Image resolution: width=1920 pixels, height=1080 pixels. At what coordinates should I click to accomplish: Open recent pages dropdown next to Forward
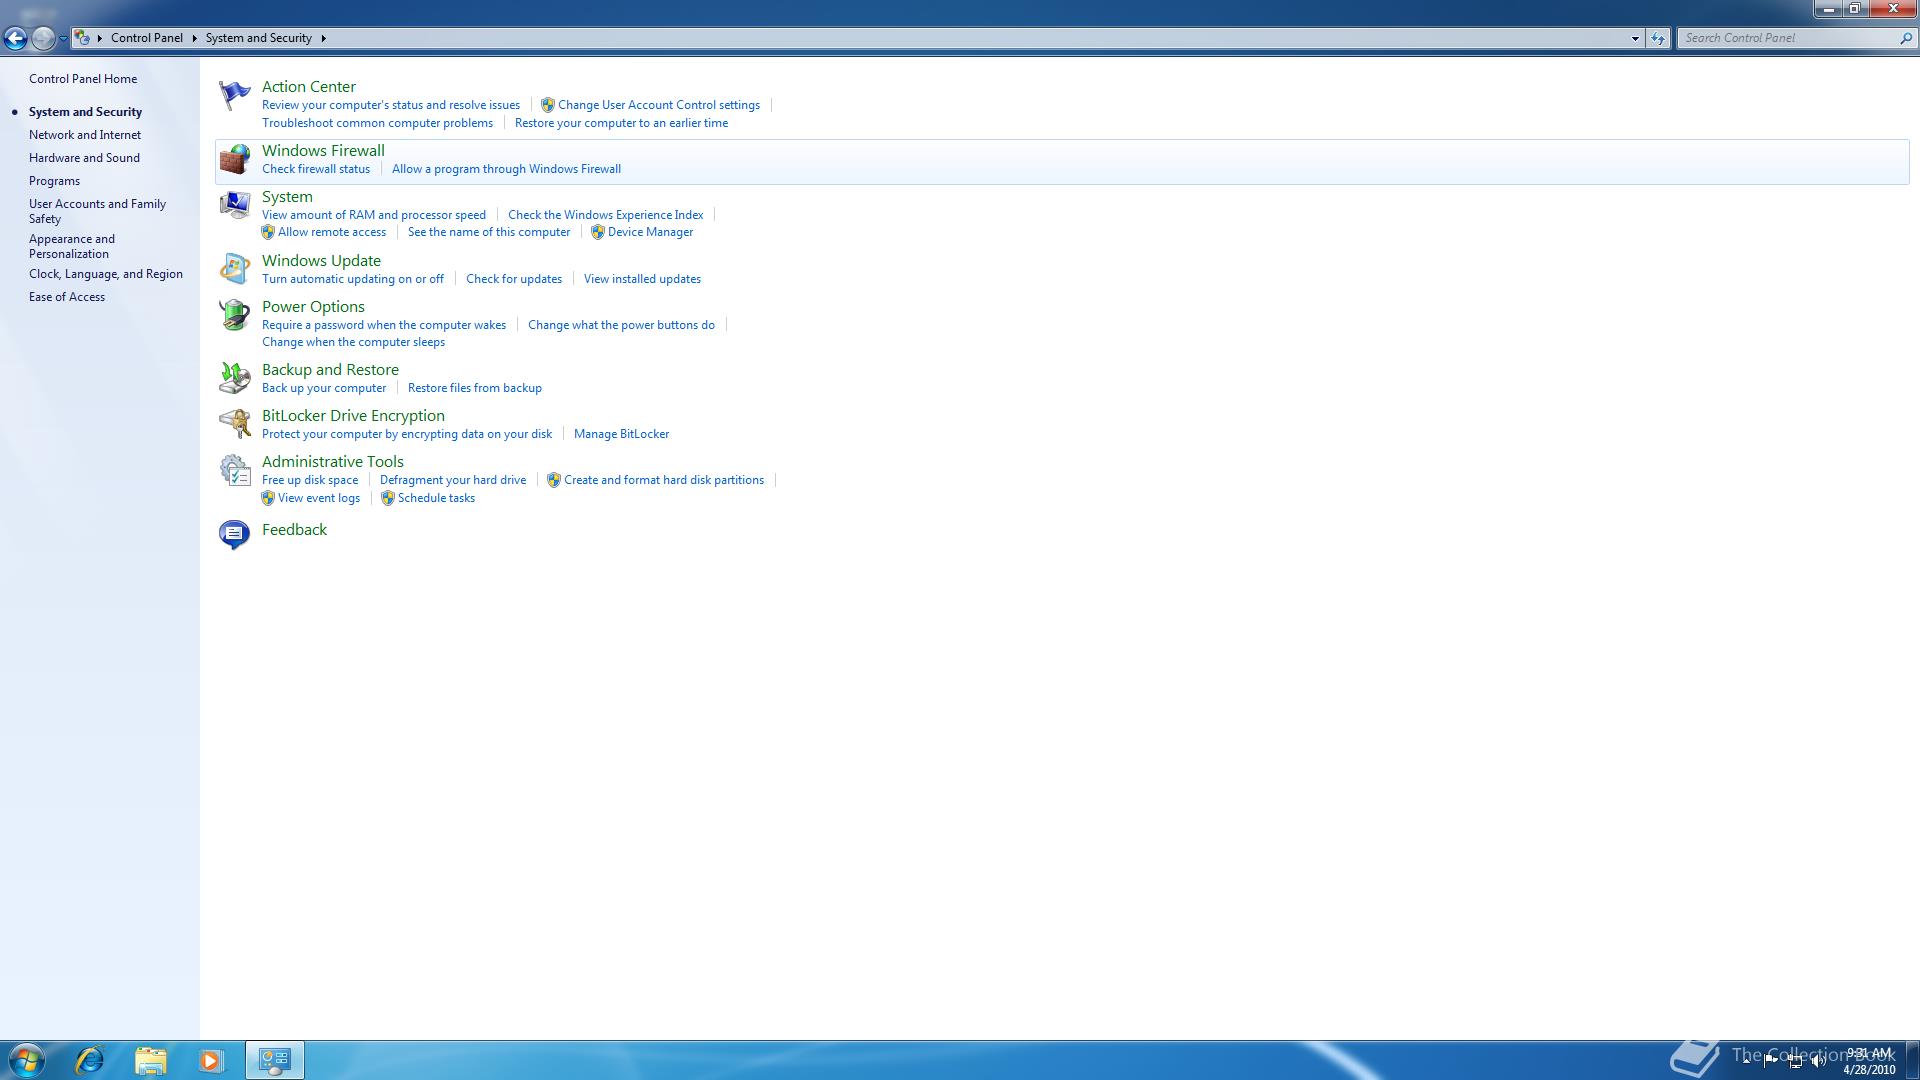[x=63, y=38]
